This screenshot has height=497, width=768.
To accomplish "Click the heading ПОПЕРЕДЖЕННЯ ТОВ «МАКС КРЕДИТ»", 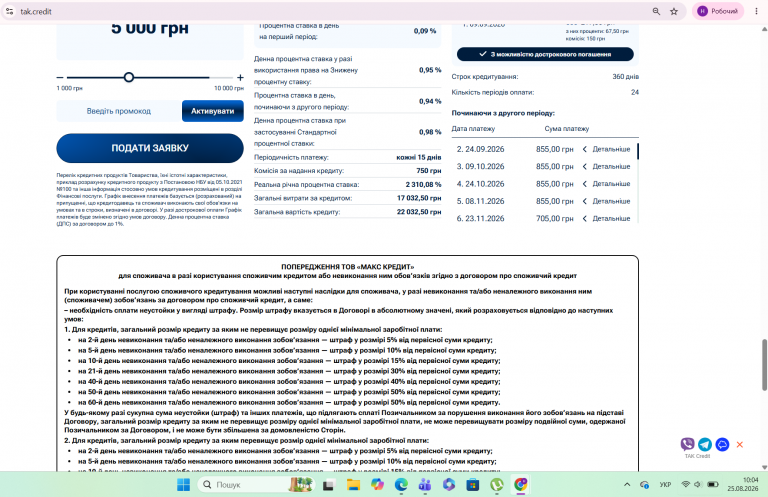I will (x=348, y=267).
